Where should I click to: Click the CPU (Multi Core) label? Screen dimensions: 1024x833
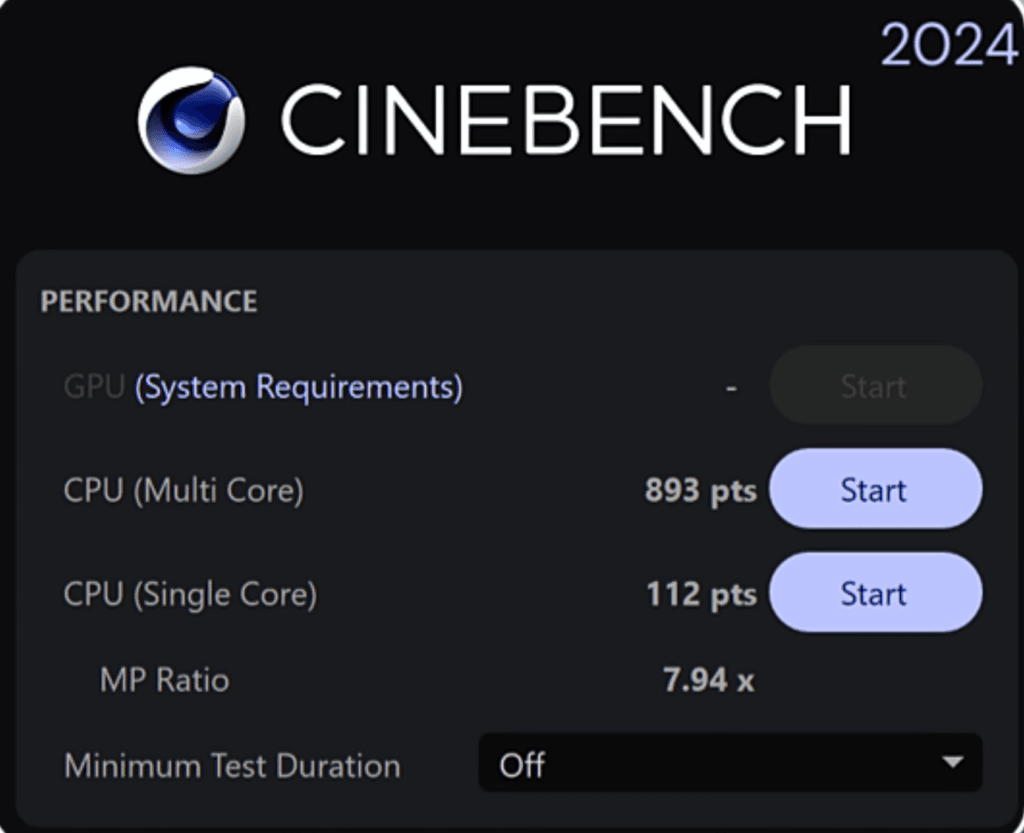click(x=183, y=491)
